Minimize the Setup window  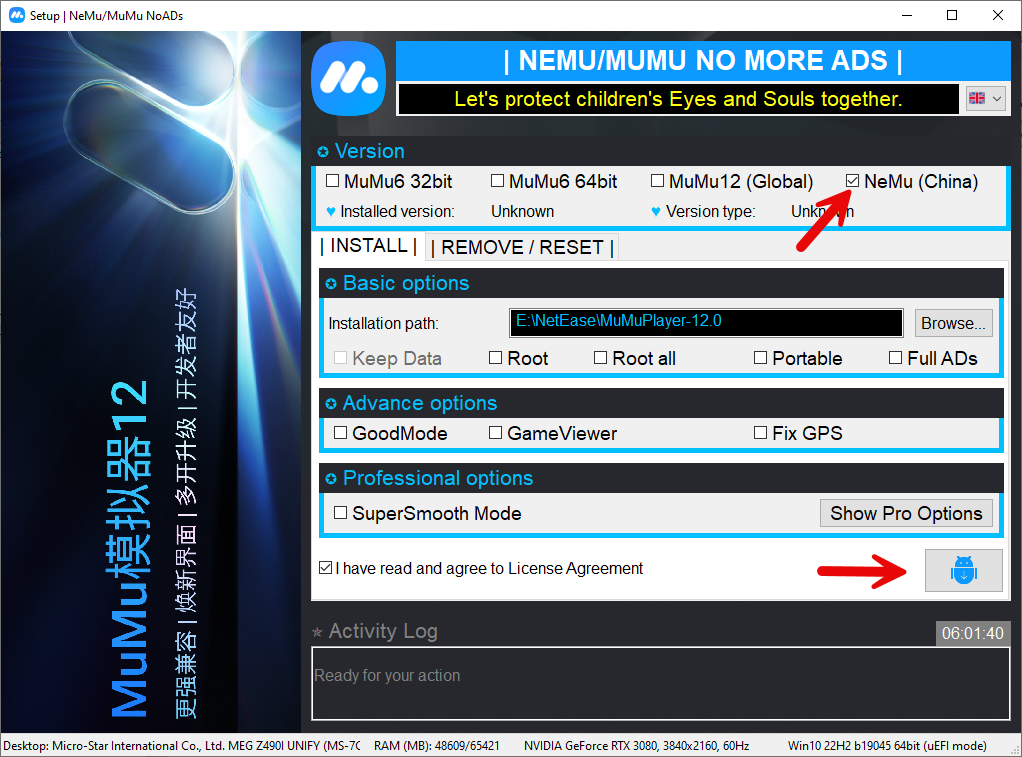pos(907,15)
